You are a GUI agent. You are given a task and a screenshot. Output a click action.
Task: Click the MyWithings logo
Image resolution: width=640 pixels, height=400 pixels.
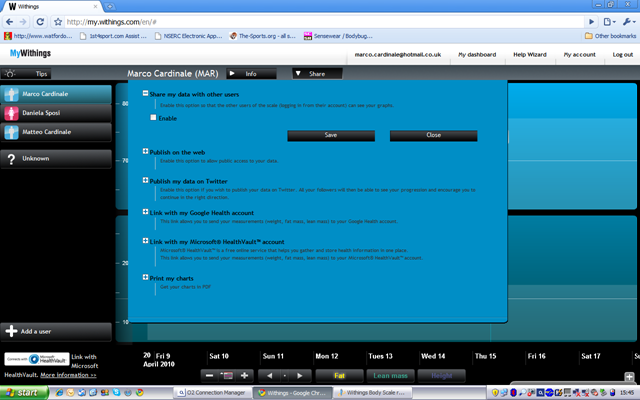click(x=31, y=53)
